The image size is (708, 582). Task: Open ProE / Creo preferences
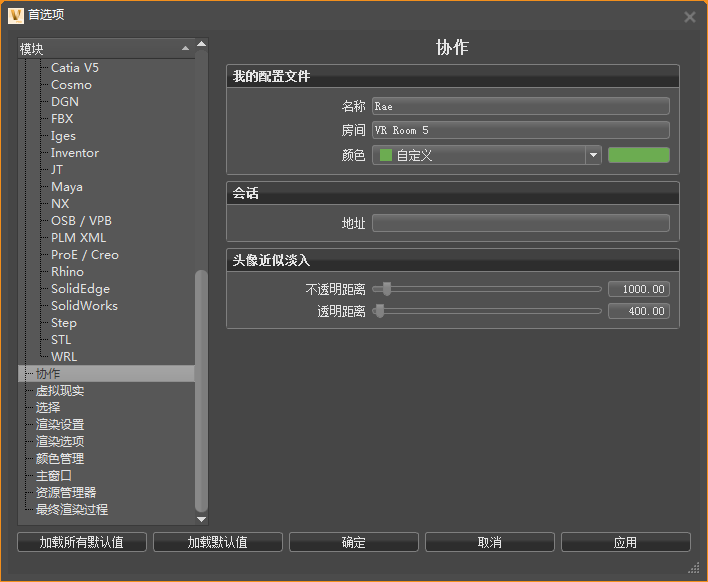pos(85,255)
